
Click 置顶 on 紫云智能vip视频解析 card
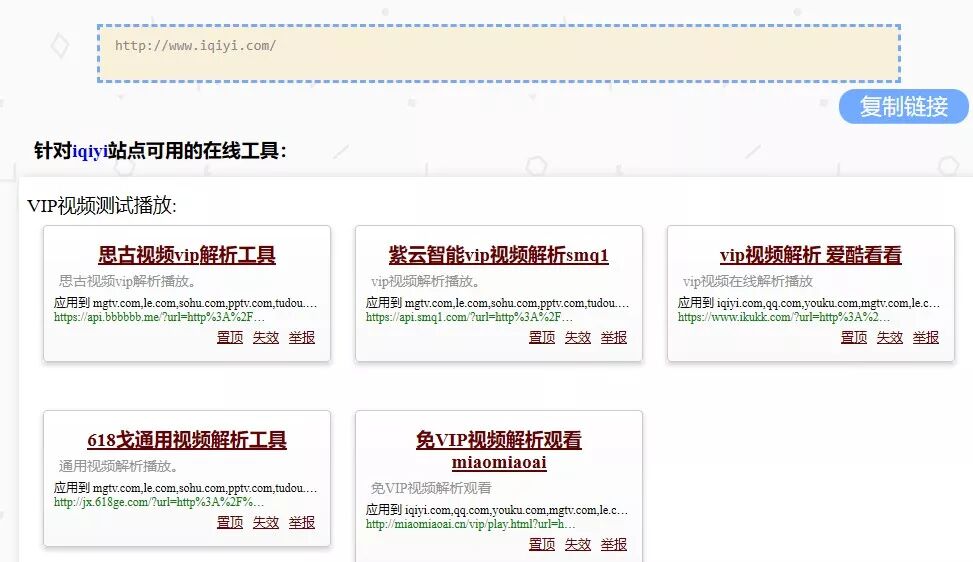[x=542, y=337]
